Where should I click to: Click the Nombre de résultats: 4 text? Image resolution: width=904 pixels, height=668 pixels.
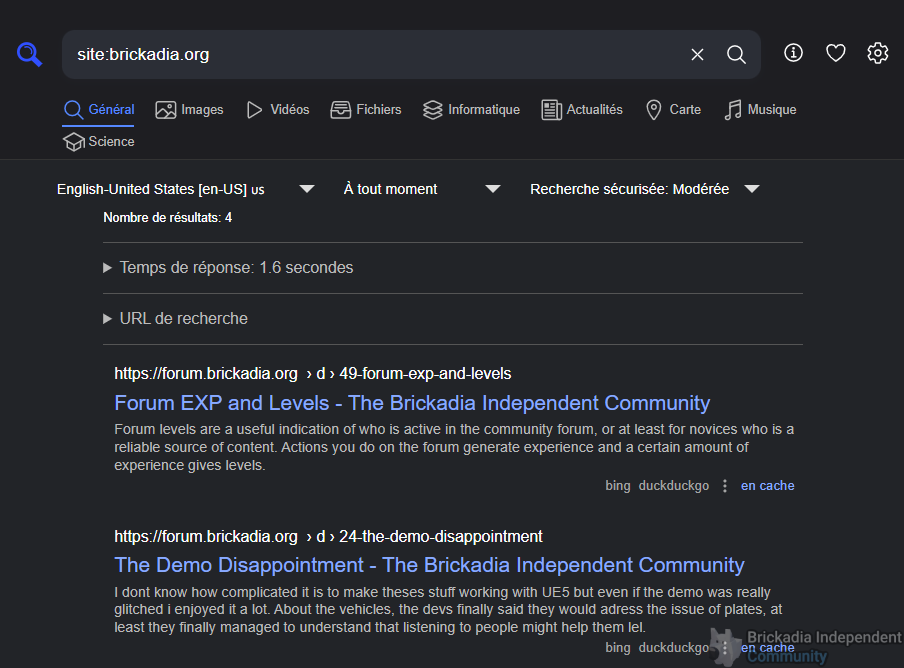167,218
